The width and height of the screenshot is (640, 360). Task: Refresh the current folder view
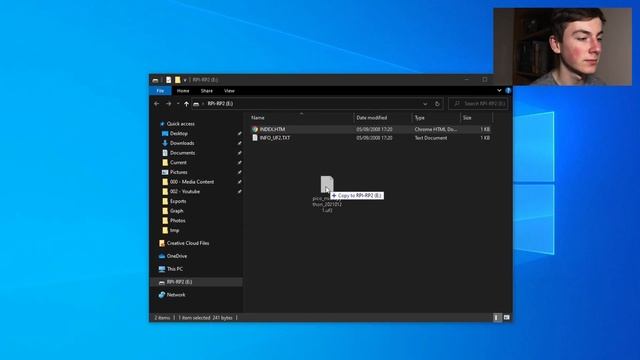(437, 104)
